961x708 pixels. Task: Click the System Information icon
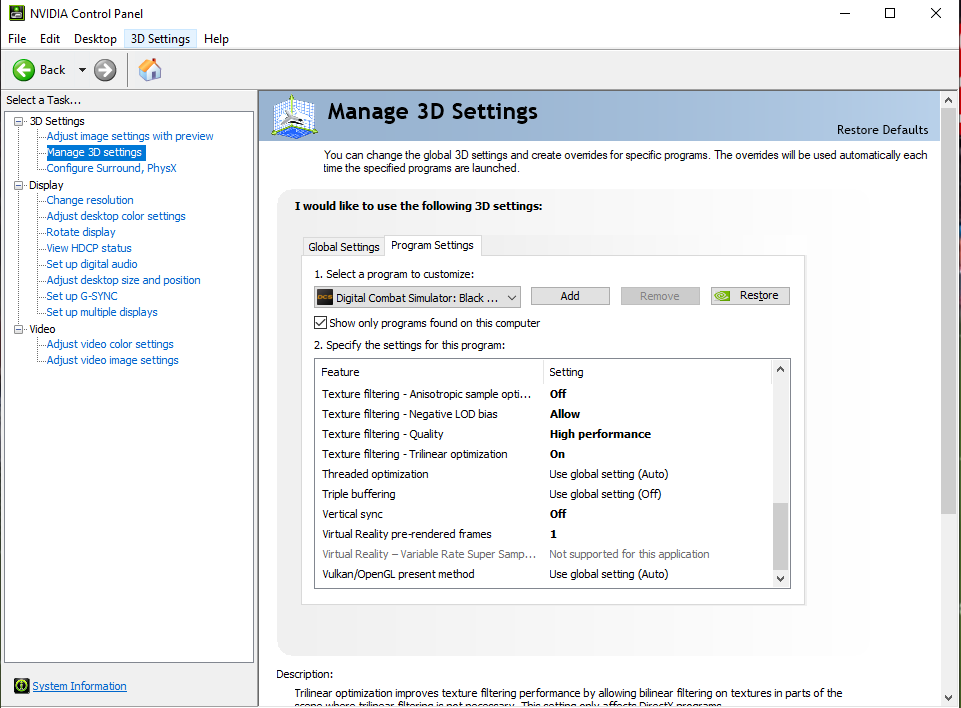(21, 685)
